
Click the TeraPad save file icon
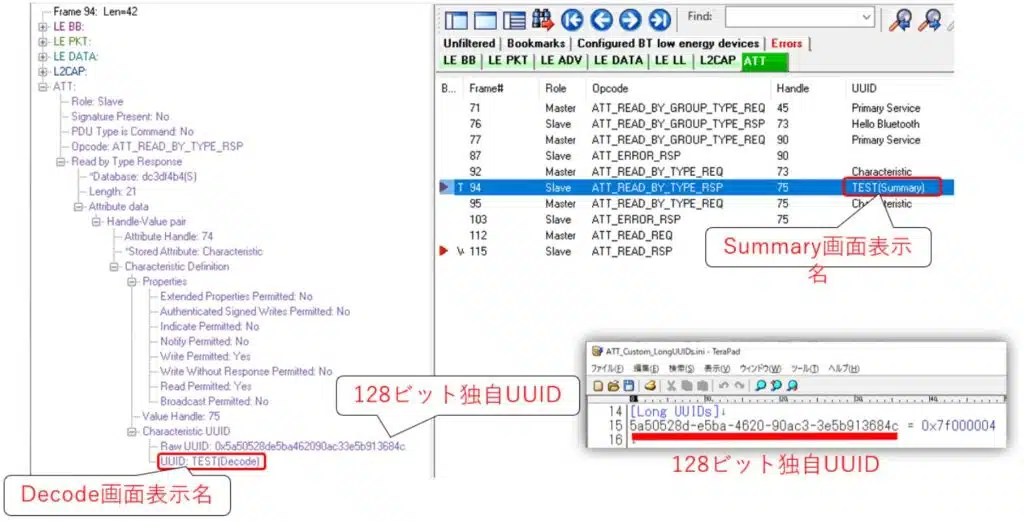click(x=629, y=385)
